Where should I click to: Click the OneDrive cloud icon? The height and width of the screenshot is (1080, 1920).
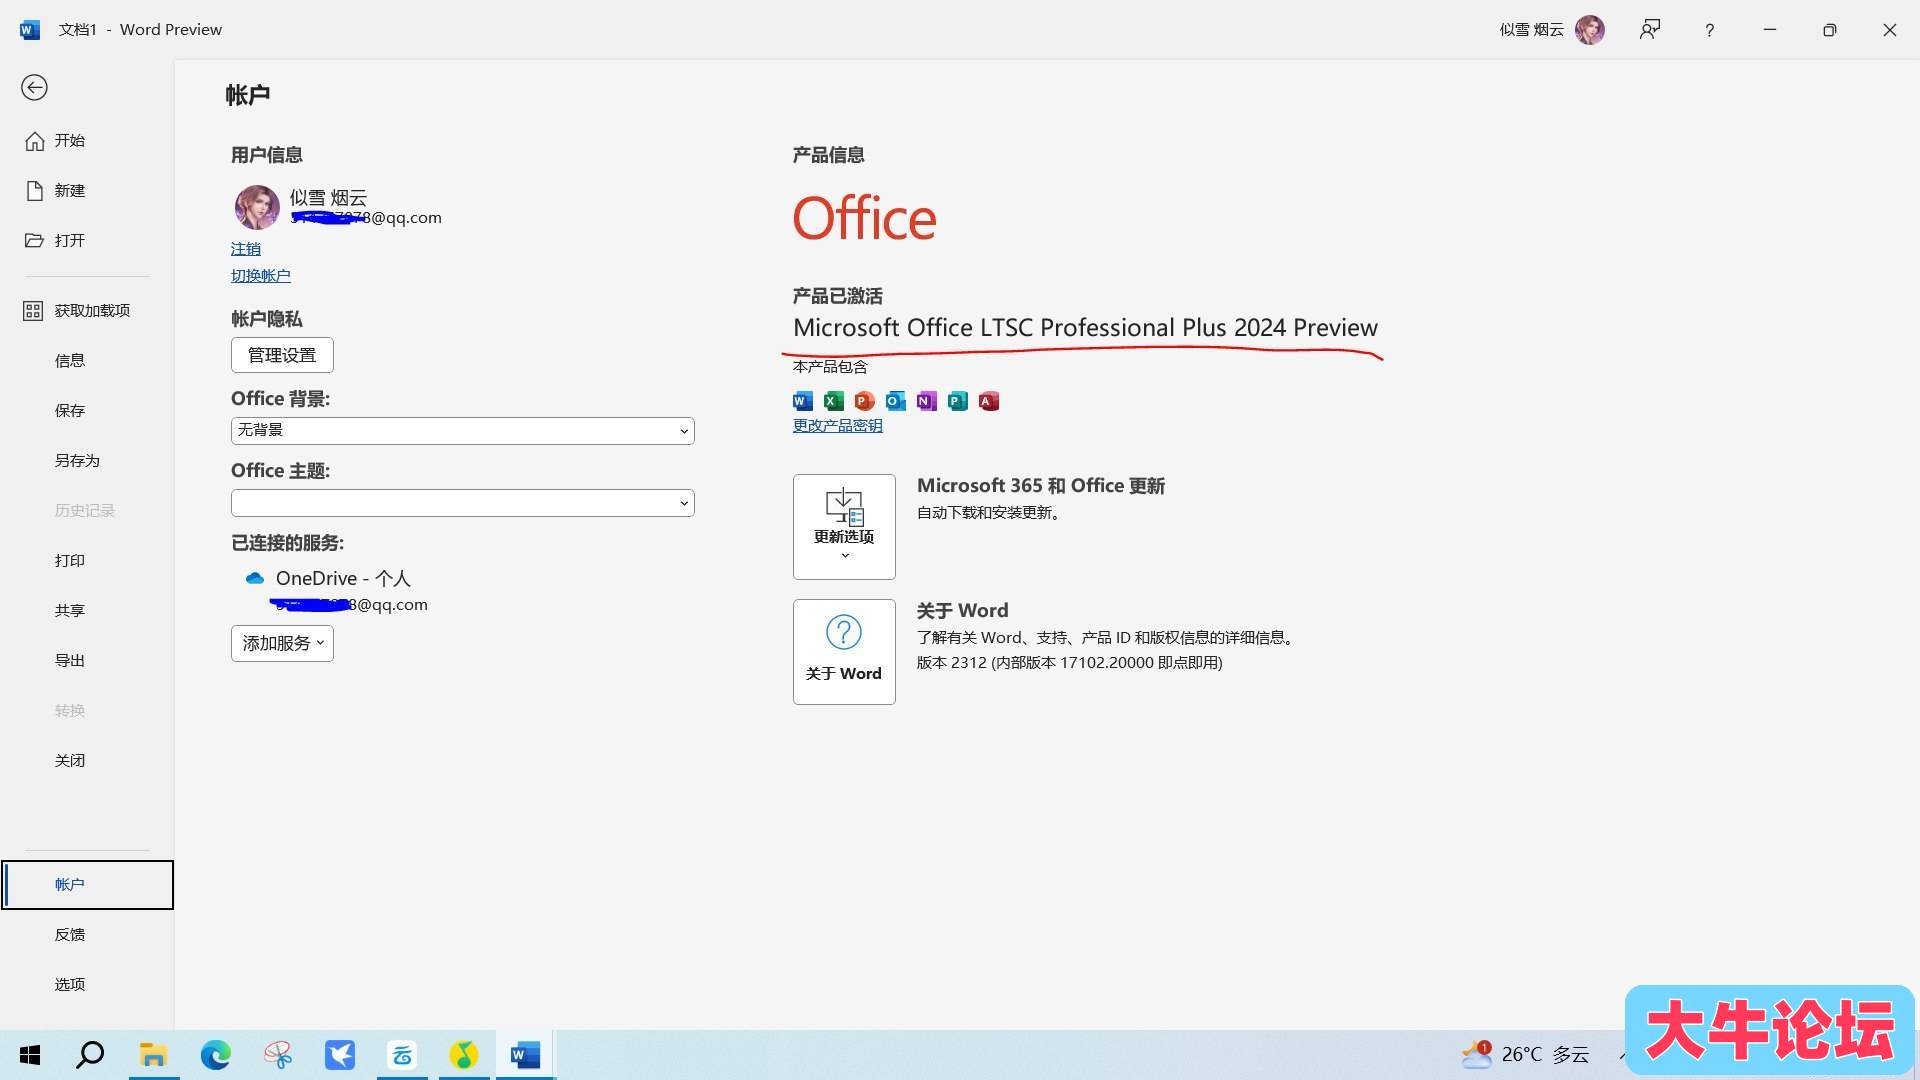pyautogui.click(x=255, y=578)
